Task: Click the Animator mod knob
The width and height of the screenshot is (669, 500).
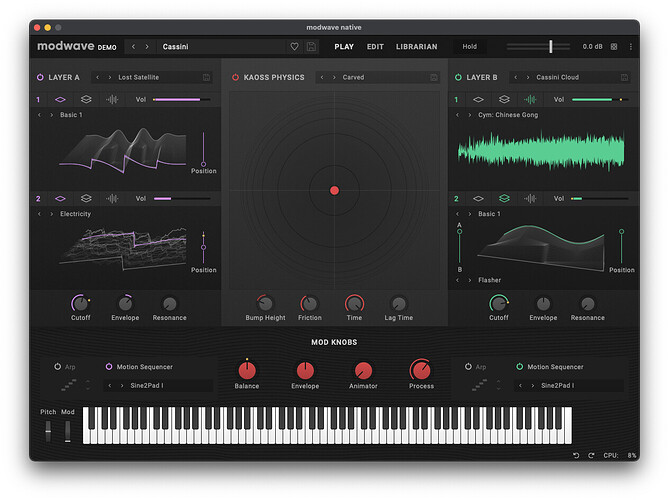Action: [x=363, y=370]
